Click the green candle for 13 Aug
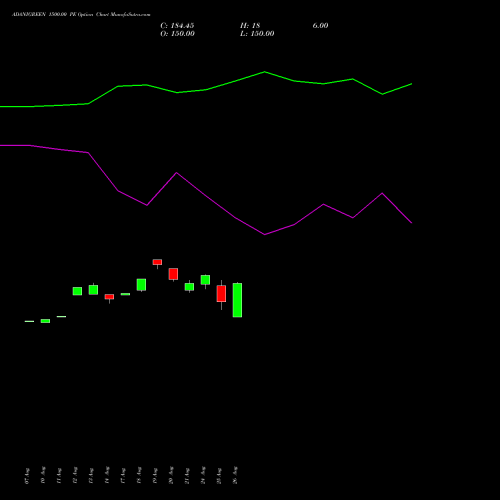The height and width of the screenshot is (500, 500). pyautogui.click(x=93, y=290)
